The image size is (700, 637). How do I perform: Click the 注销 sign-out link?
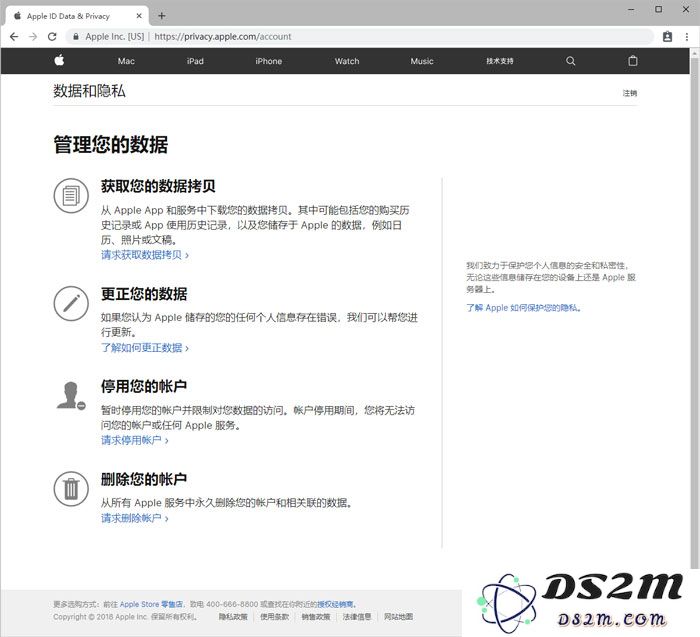click(630, 93)
